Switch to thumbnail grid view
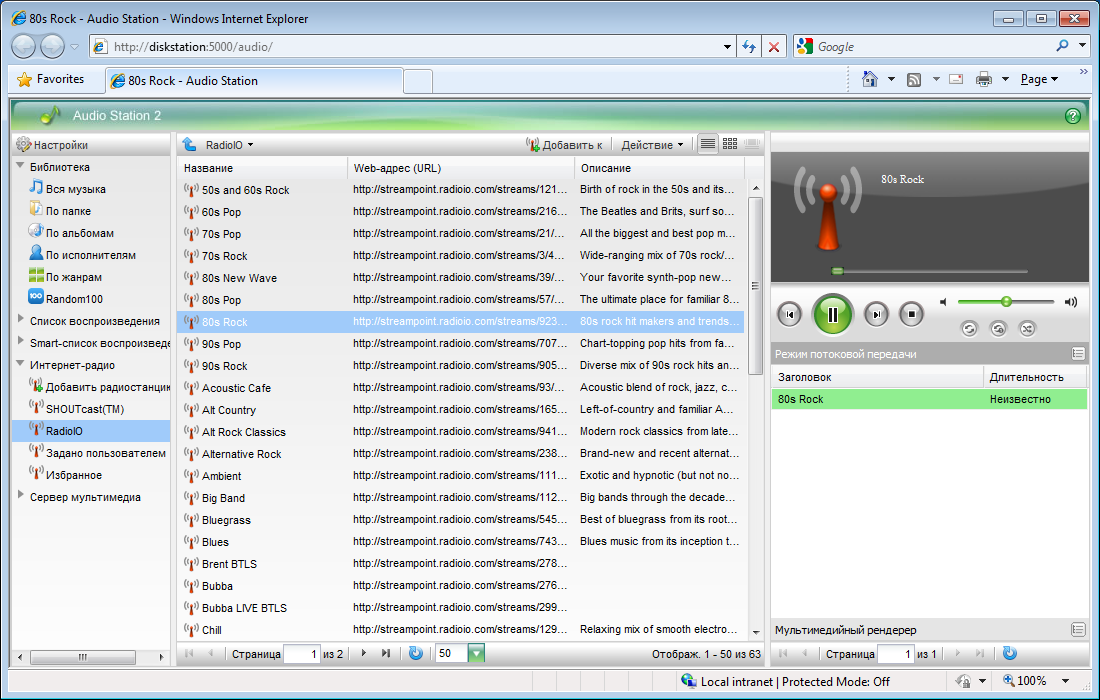This screenshot has height=700, width=1100. pos(730,144)
